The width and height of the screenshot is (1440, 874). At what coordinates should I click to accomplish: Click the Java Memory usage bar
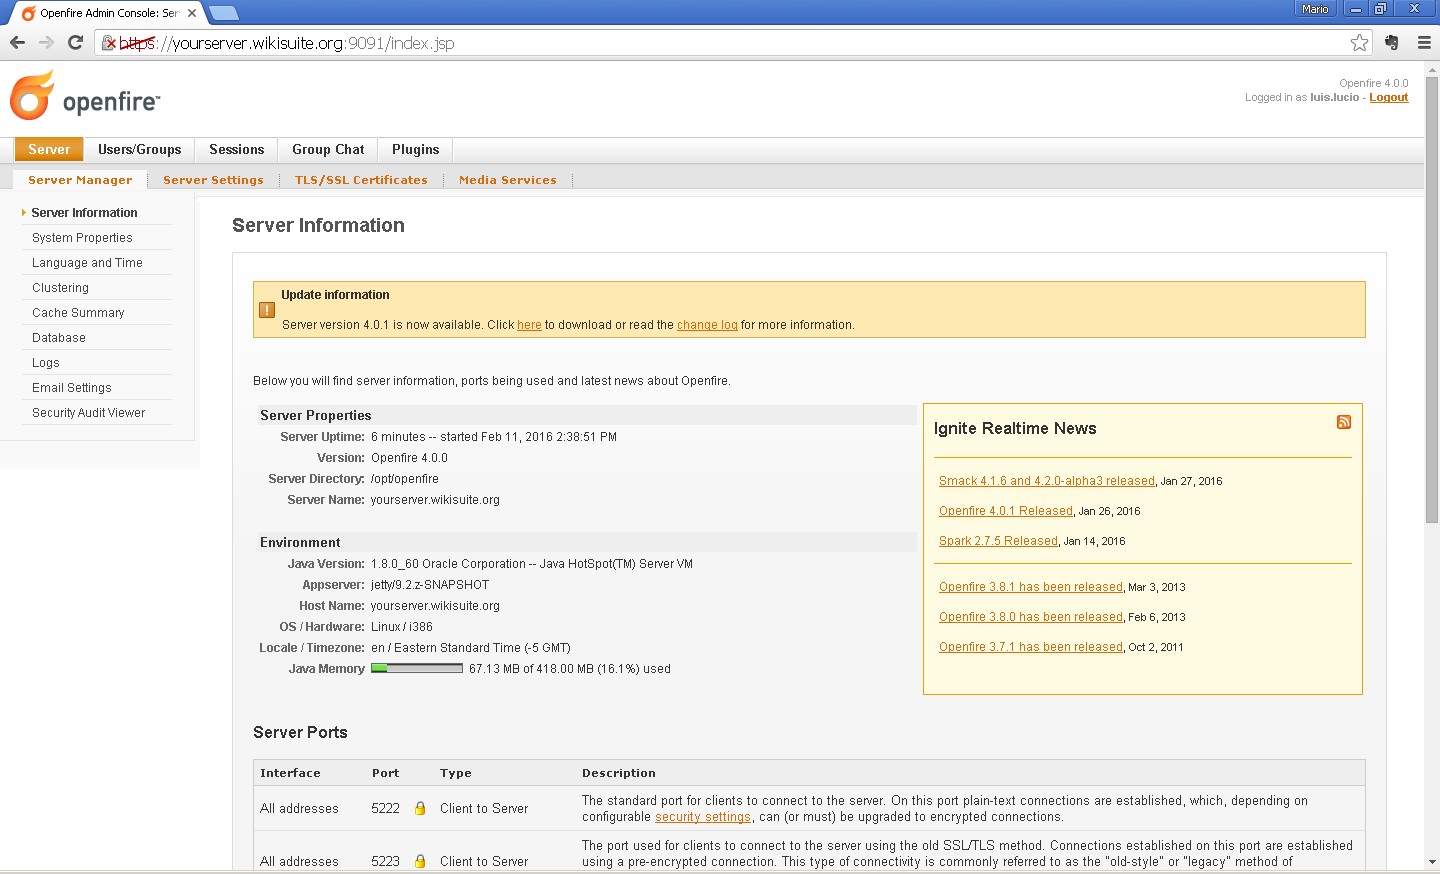click(x=417, y=669)
